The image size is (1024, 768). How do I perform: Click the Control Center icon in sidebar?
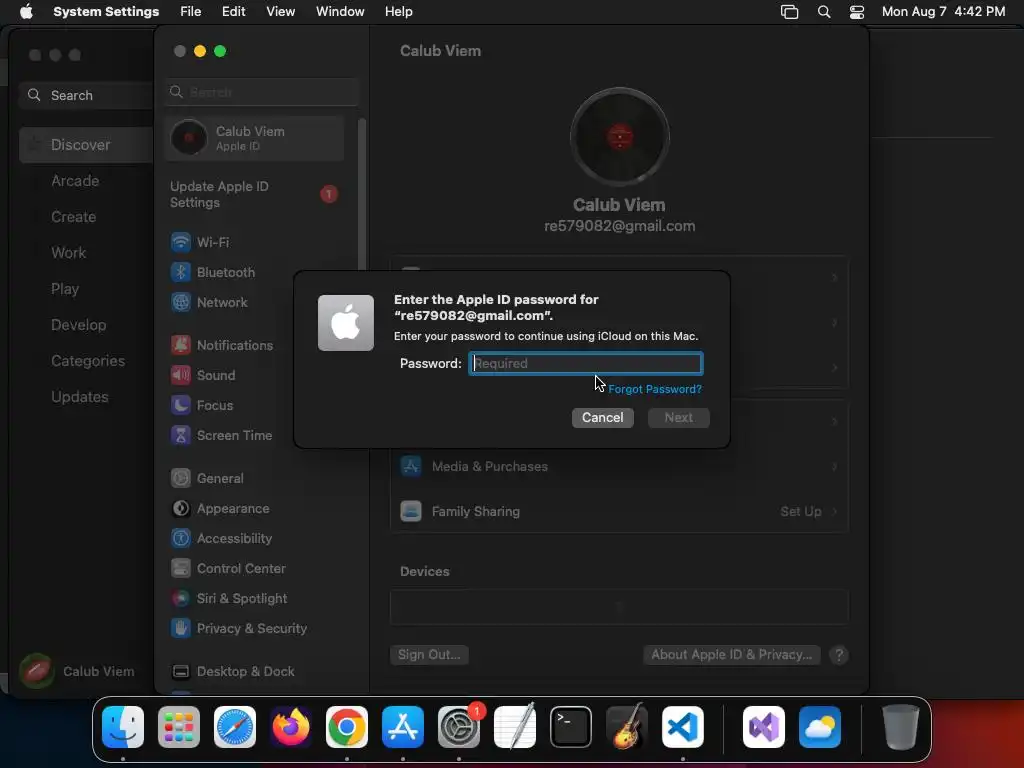pyautogui.click(x=180, y=568)
